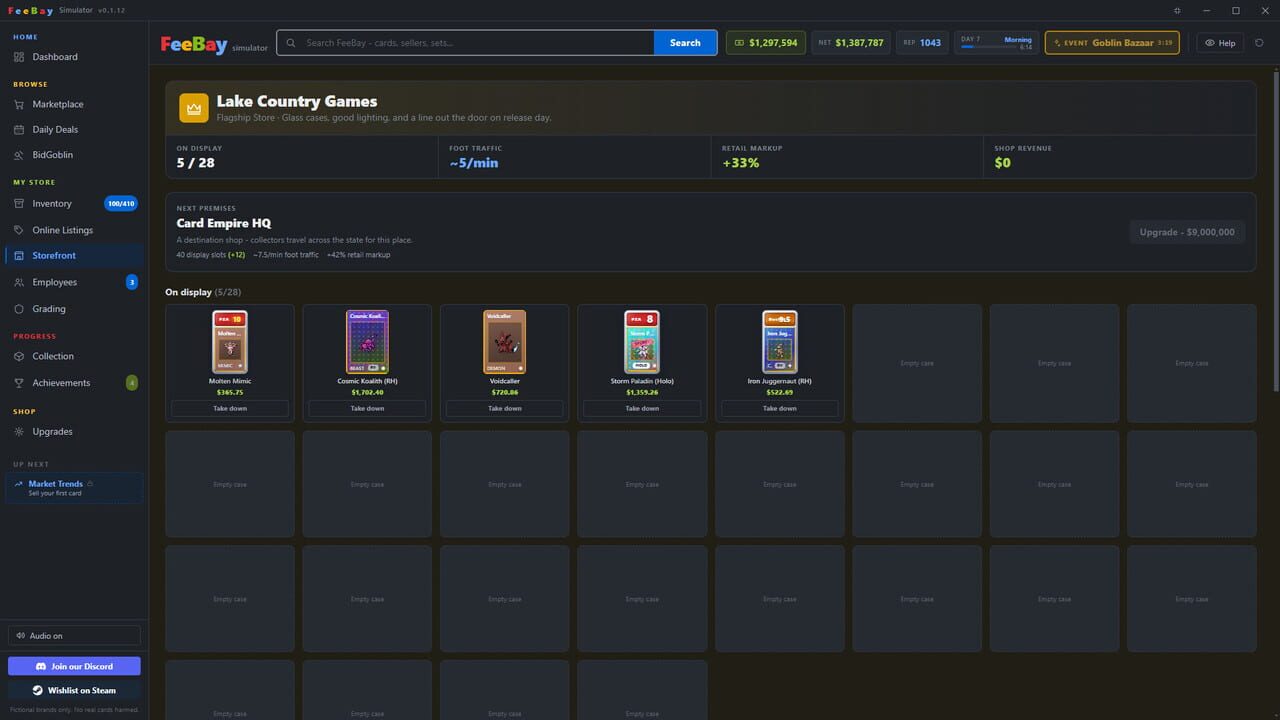This screenshot has height=720, width=1280.
Task: Click the Molten Mimic card thumbnail
Action: tap(230, 342)
